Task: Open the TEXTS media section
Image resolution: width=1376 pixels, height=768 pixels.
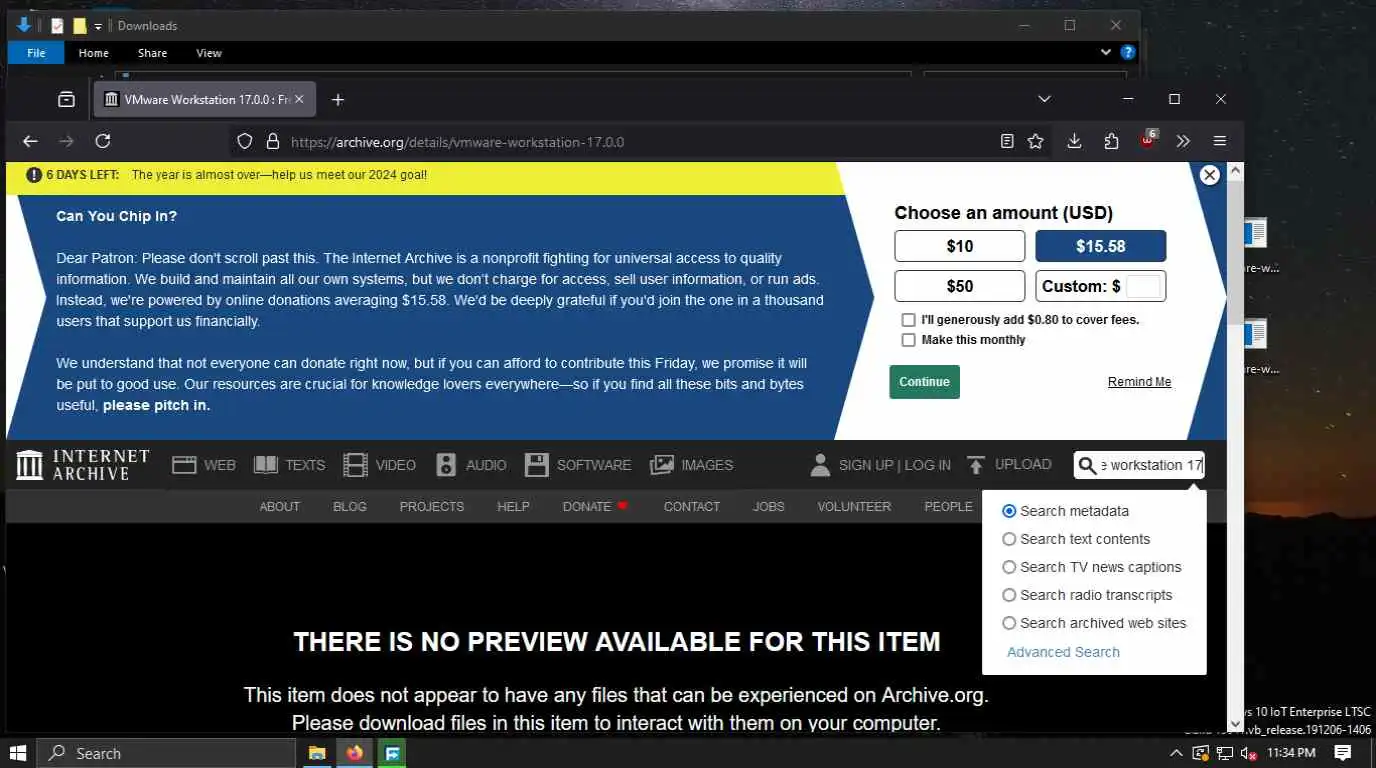Action: (x=289, y=465)
